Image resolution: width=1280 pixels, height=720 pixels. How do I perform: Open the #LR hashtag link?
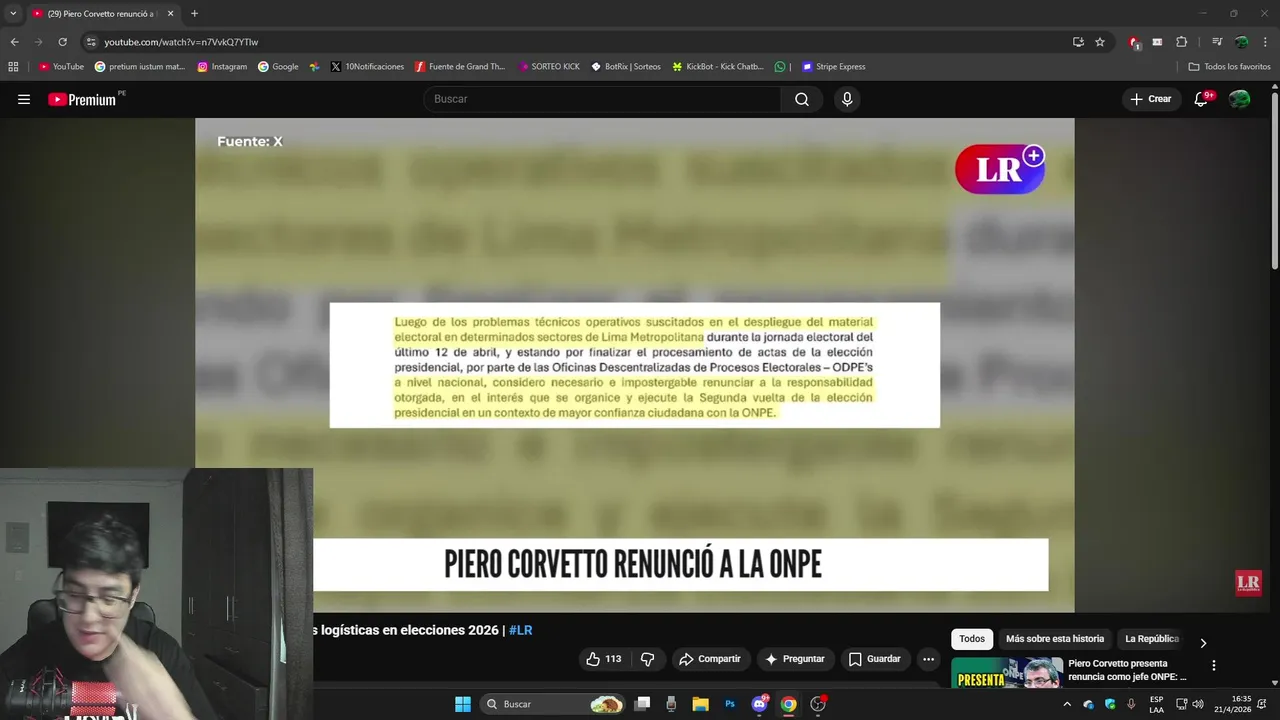point(520,630)
